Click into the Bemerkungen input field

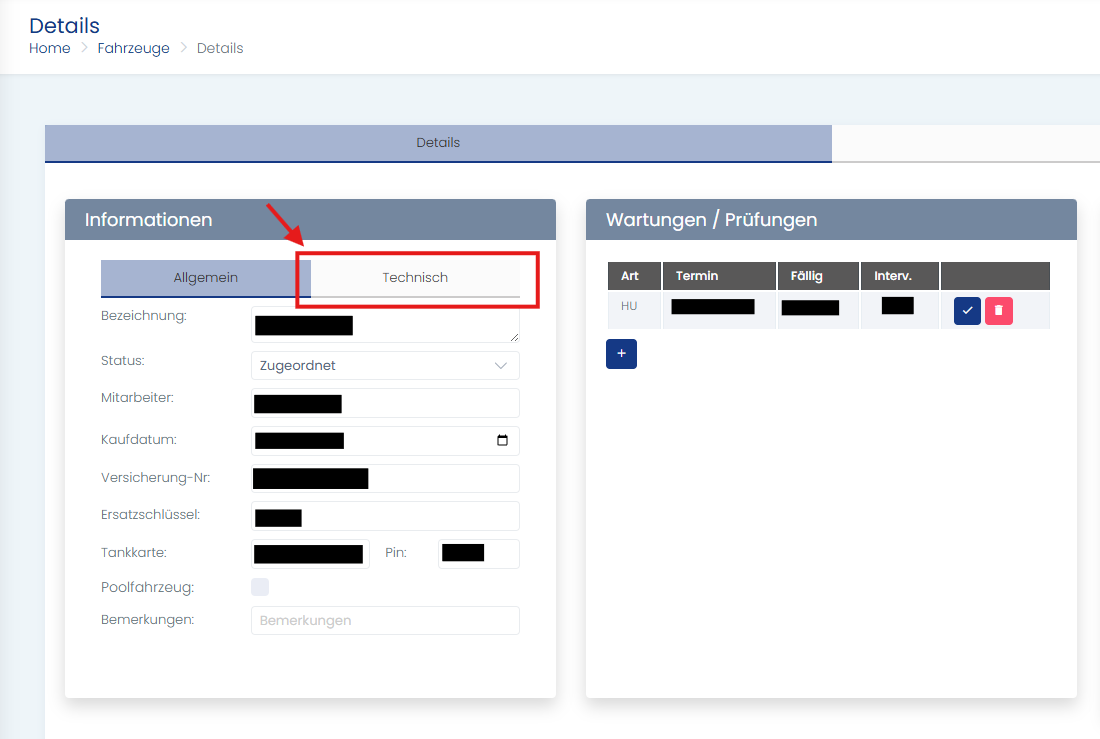click(385, 621)
